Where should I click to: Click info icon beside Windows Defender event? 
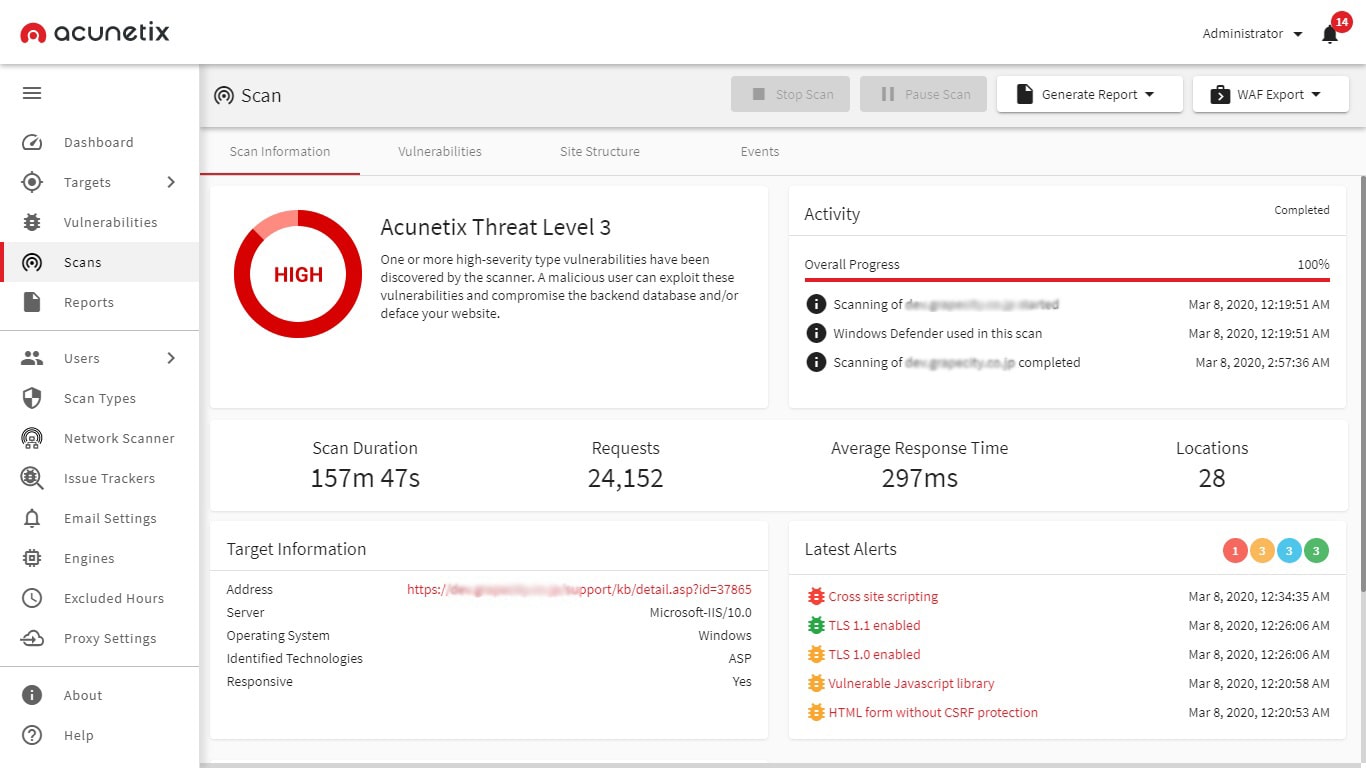(x=816, y=333)
